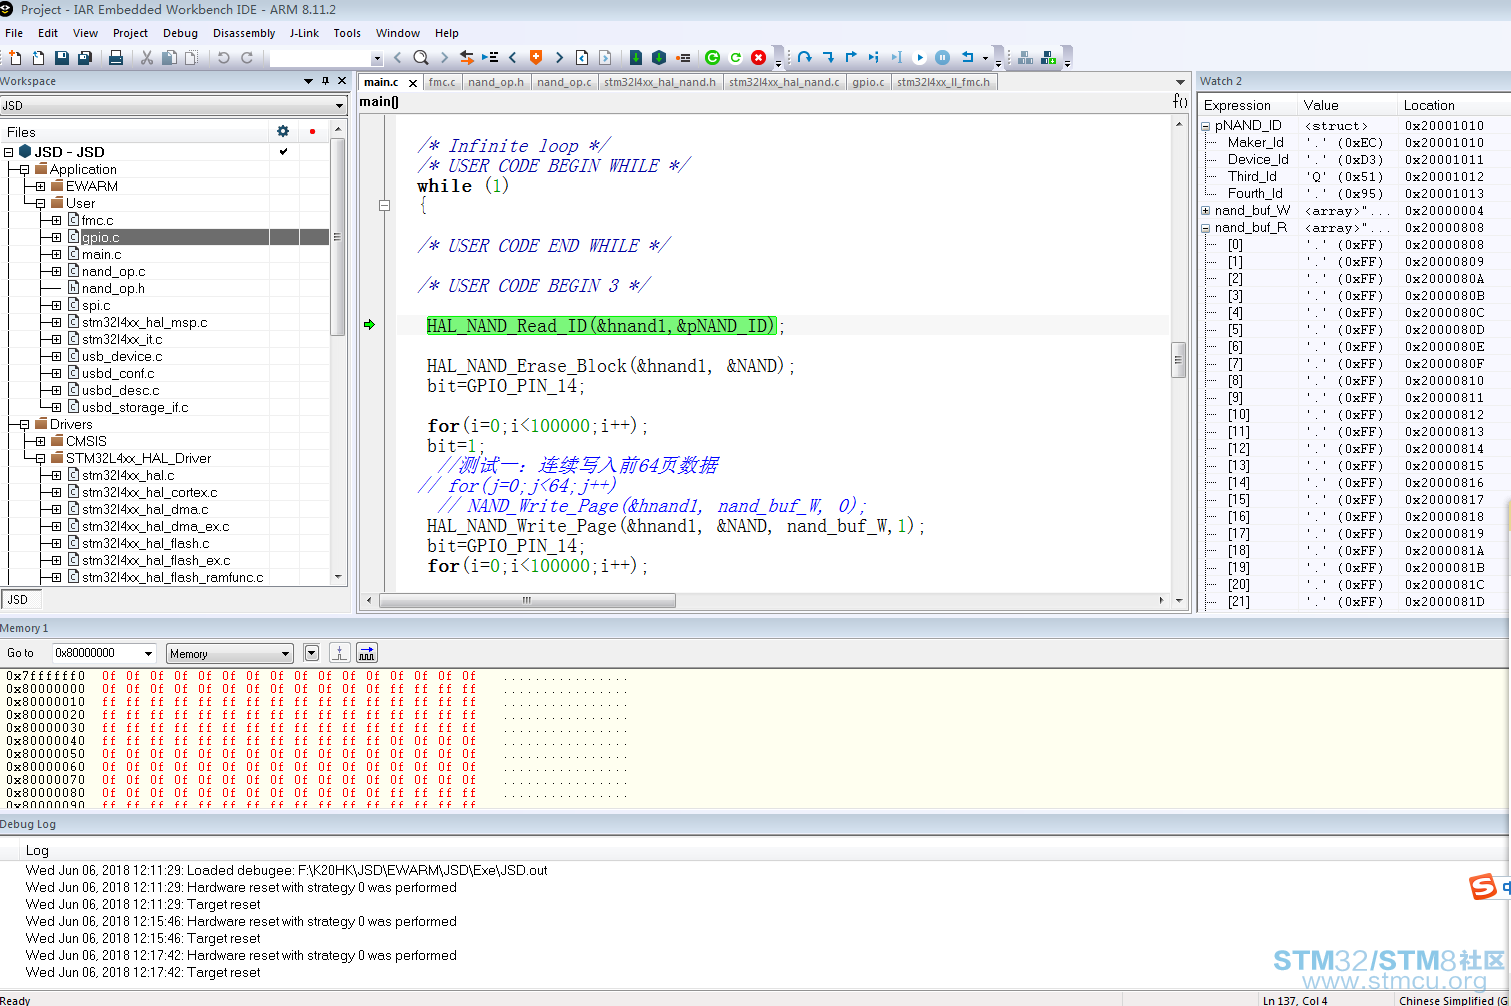The height and width of the screenshot is (1006, 1511).
Task: Click the Value column header in Watch 2
Action: click(x=1346, y=105)
